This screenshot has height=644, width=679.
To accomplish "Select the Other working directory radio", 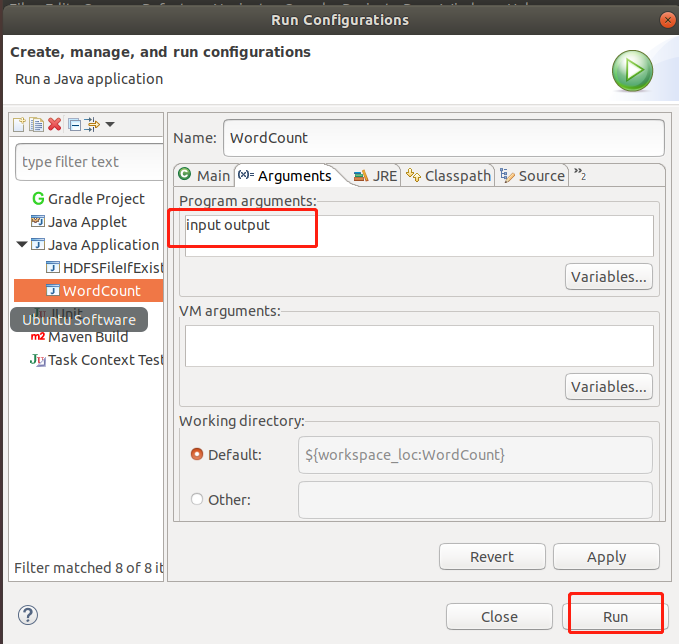I will [x=197, y=499].
